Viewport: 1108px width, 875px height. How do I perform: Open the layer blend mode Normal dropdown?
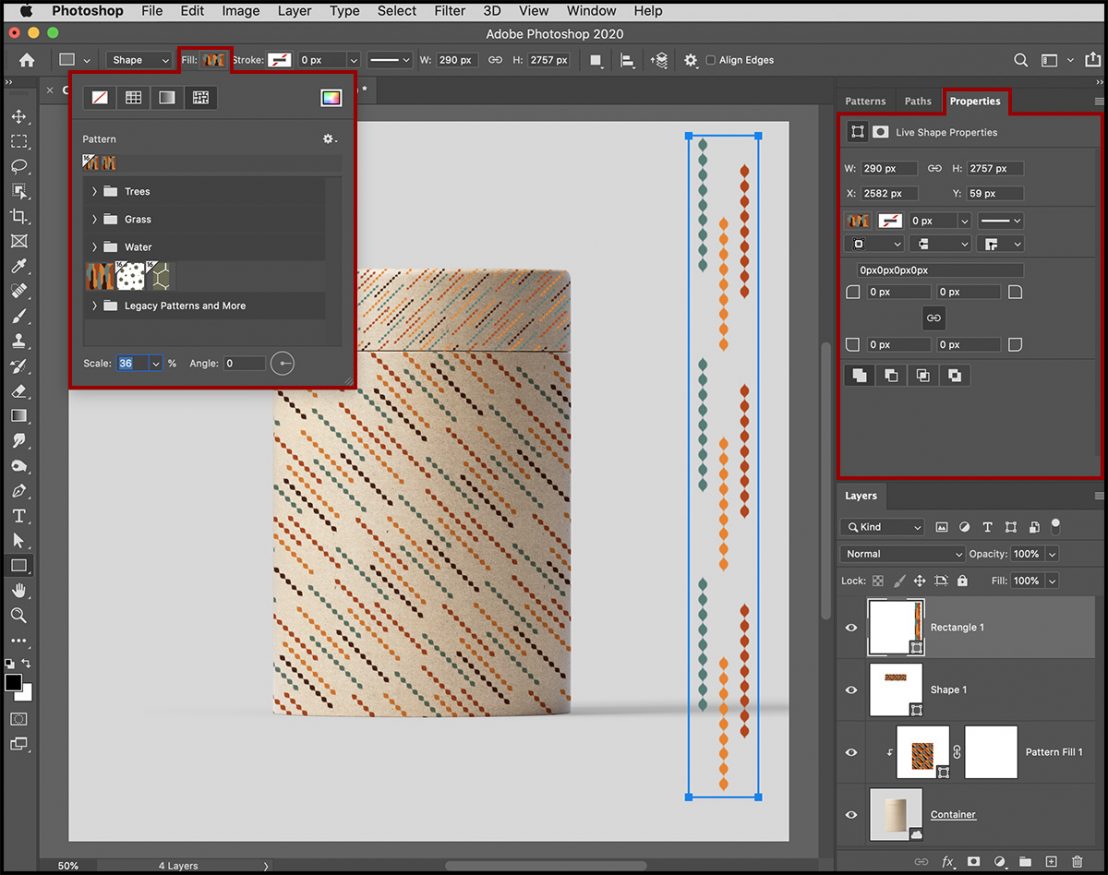point(902,554)
